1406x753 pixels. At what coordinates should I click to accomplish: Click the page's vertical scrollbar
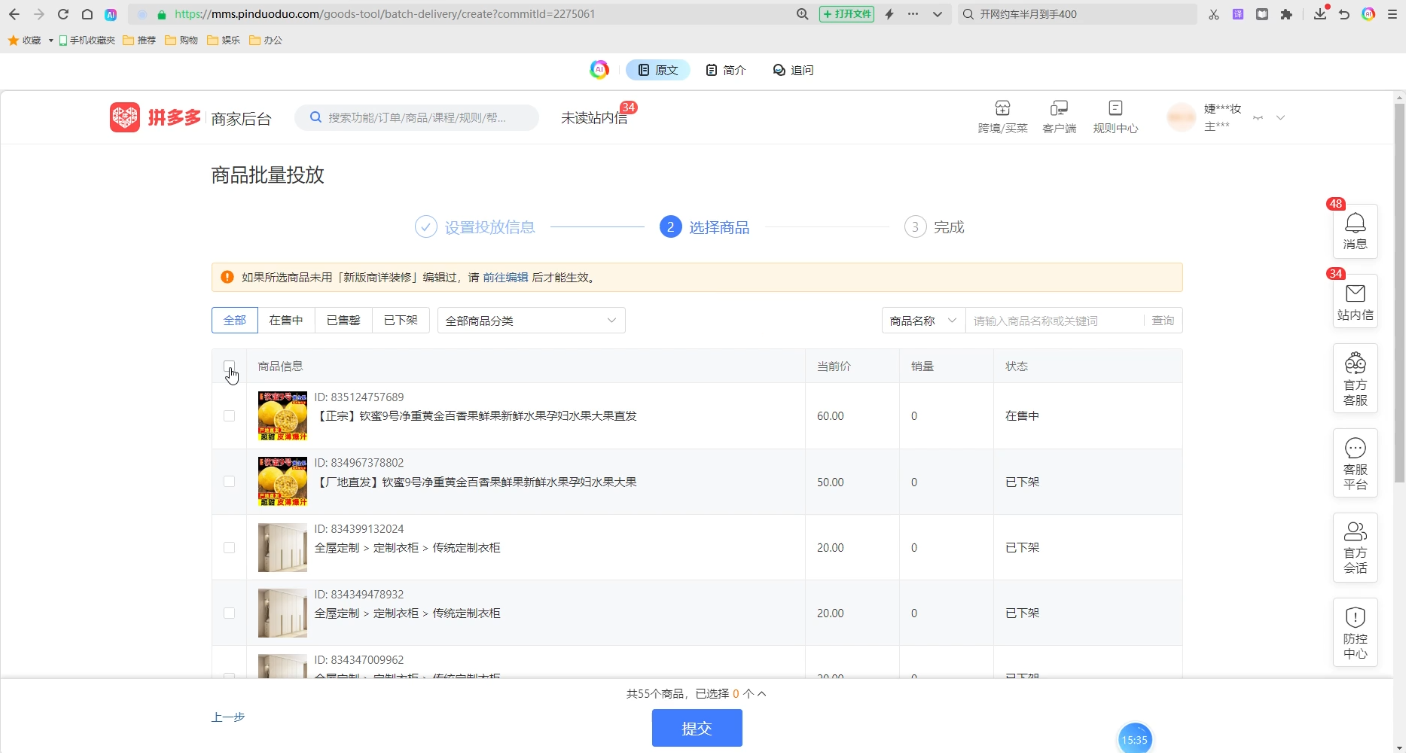[x=1399, y=300]
